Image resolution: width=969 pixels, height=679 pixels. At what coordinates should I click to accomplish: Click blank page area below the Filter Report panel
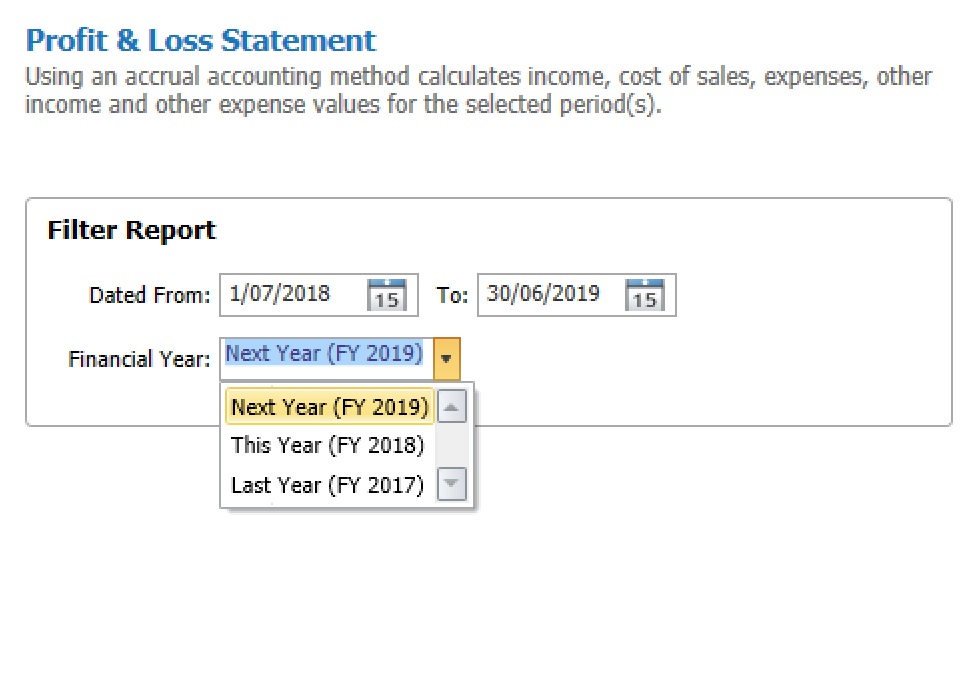(x=680, y=556)
